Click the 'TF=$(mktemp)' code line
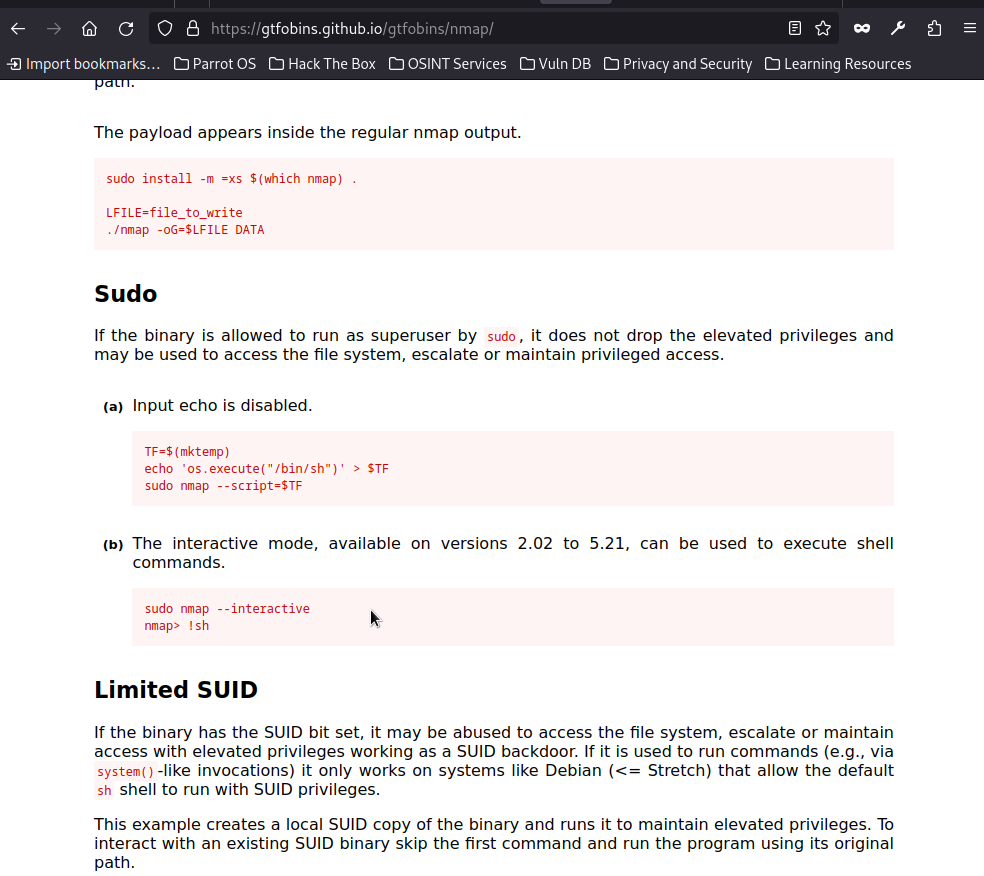Viewport: 984px width, 876px height. click(x=187, y=452)
